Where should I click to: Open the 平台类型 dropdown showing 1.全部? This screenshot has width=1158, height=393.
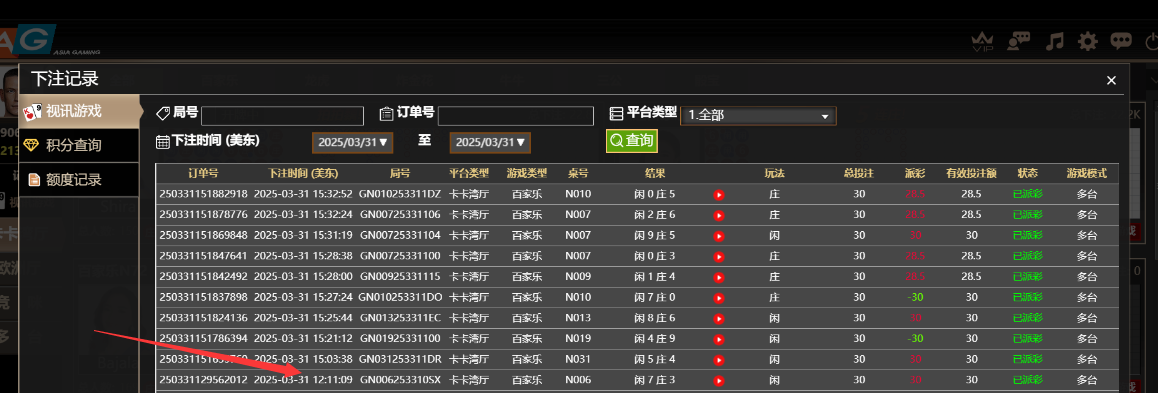pos(758,116)
